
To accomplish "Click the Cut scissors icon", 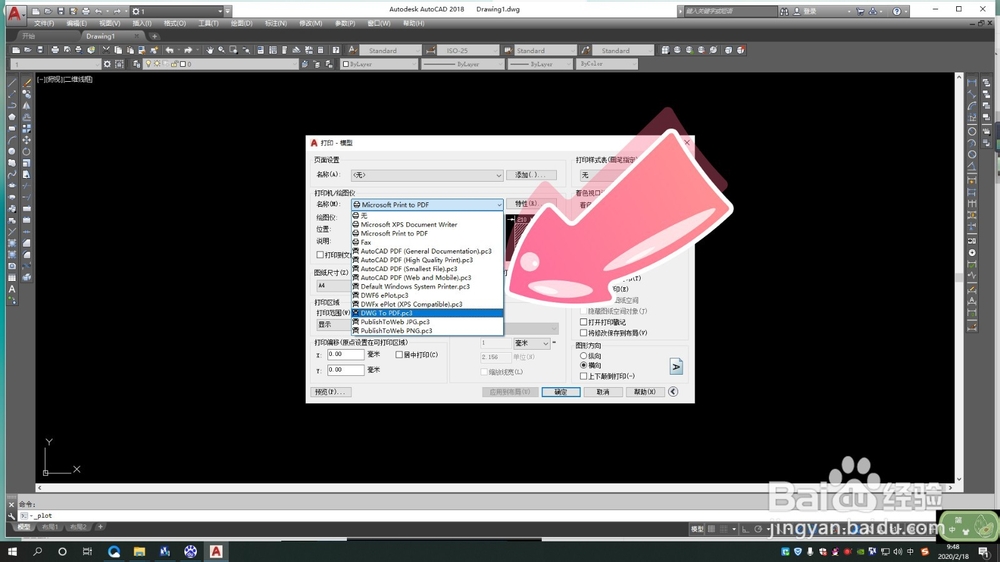I will [107, 50].
